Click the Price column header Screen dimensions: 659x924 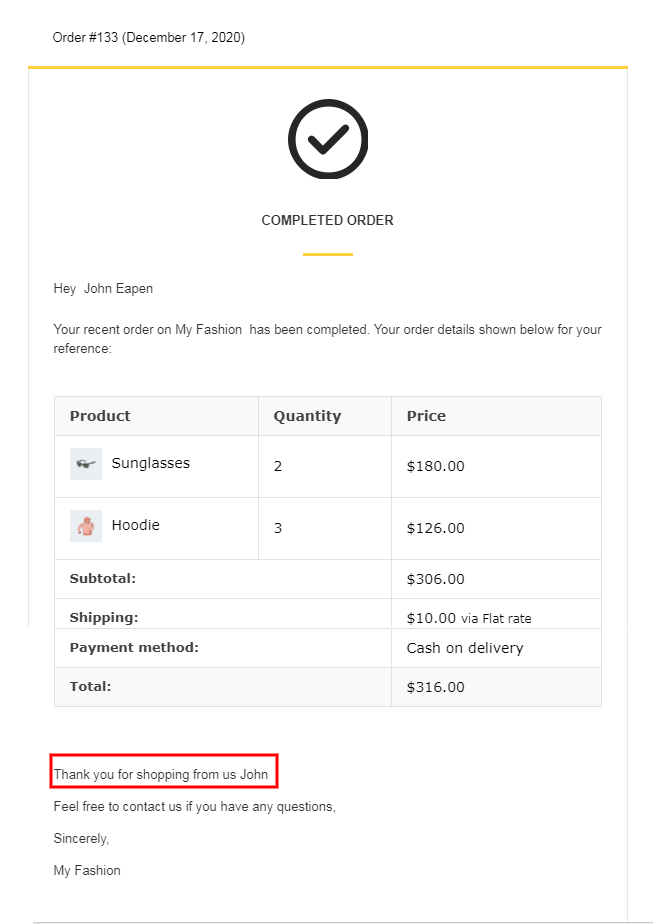pyautogui.click(x=426, y=416)
